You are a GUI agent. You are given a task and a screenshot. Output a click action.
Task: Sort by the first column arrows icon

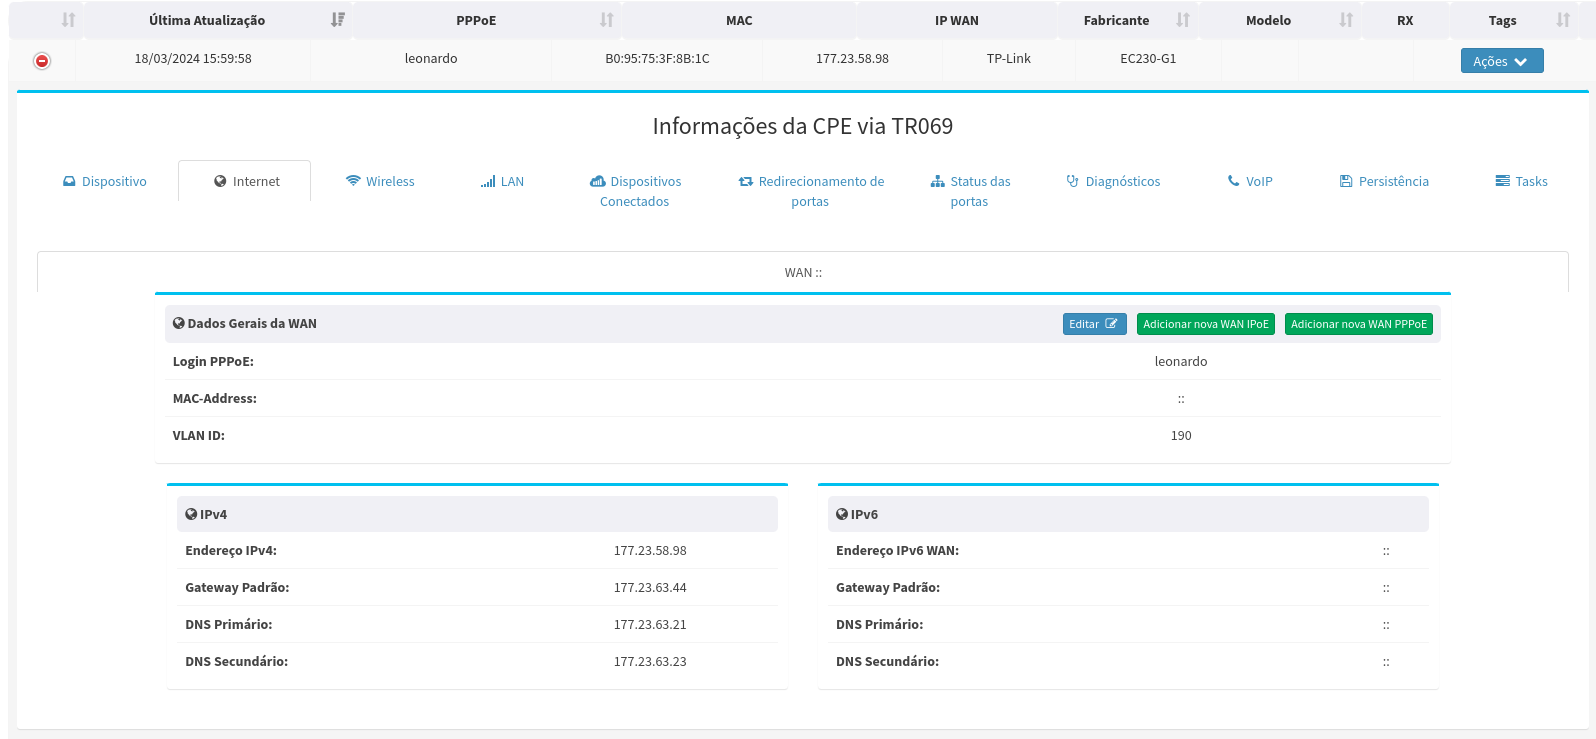(x=68, y=20)
